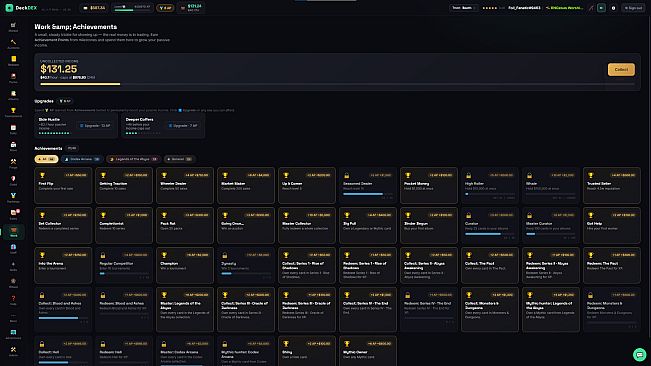This screenshot has width=651, height=366.
Task: Click the uncollected income progress bar
Action: (x=337, y=84)
